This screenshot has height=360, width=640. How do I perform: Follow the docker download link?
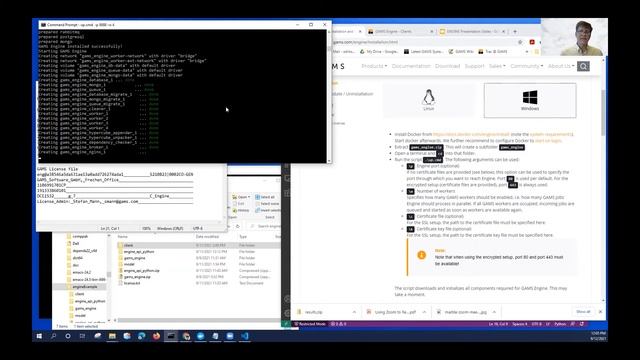[x=471, y=134]
